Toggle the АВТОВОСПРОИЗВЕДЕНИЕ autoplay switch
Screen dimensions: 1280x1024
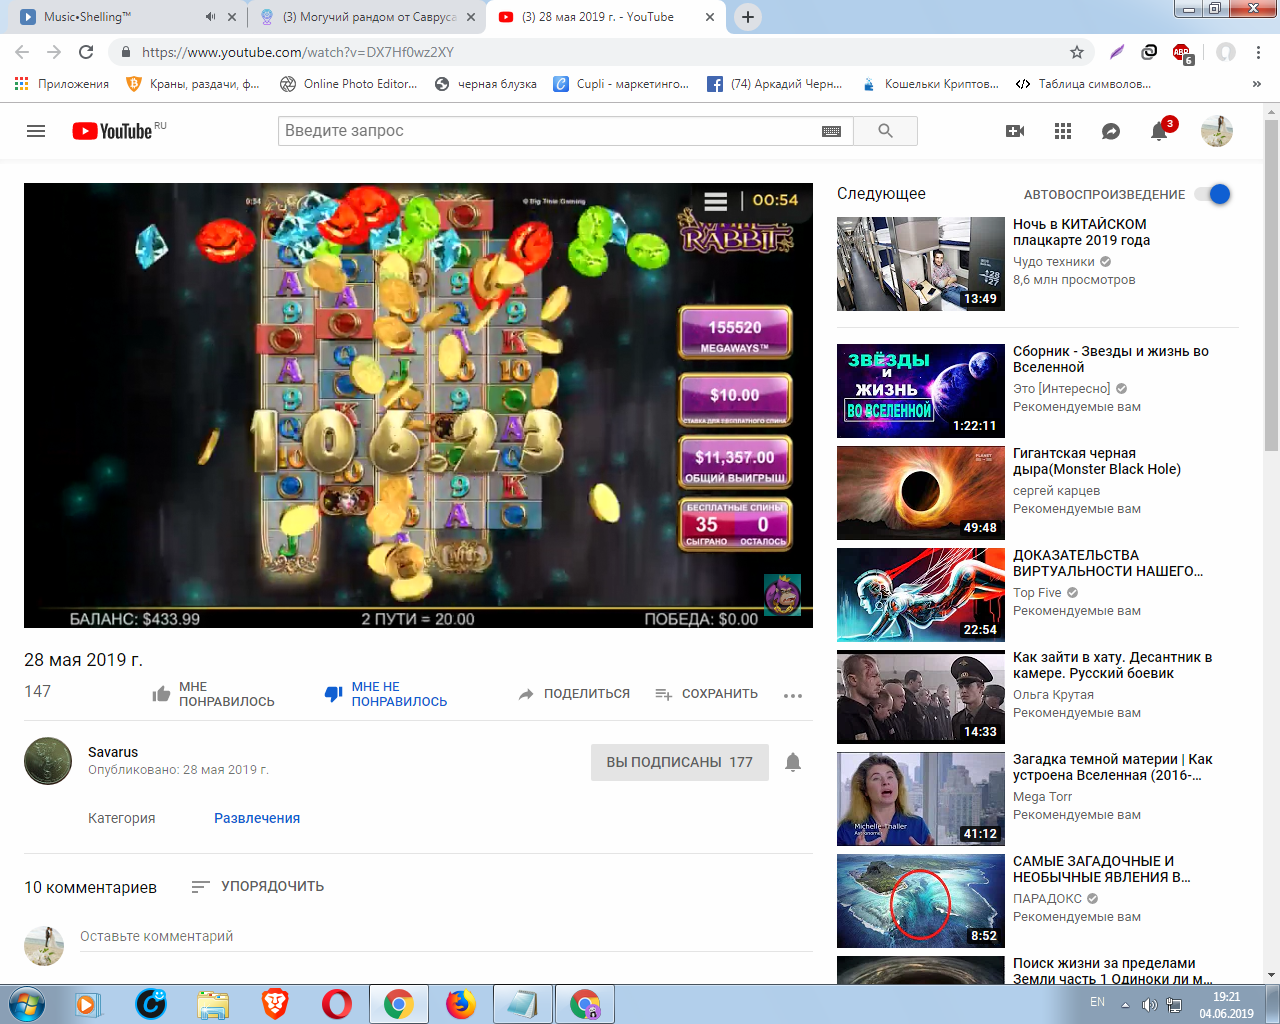[1213, 194]
